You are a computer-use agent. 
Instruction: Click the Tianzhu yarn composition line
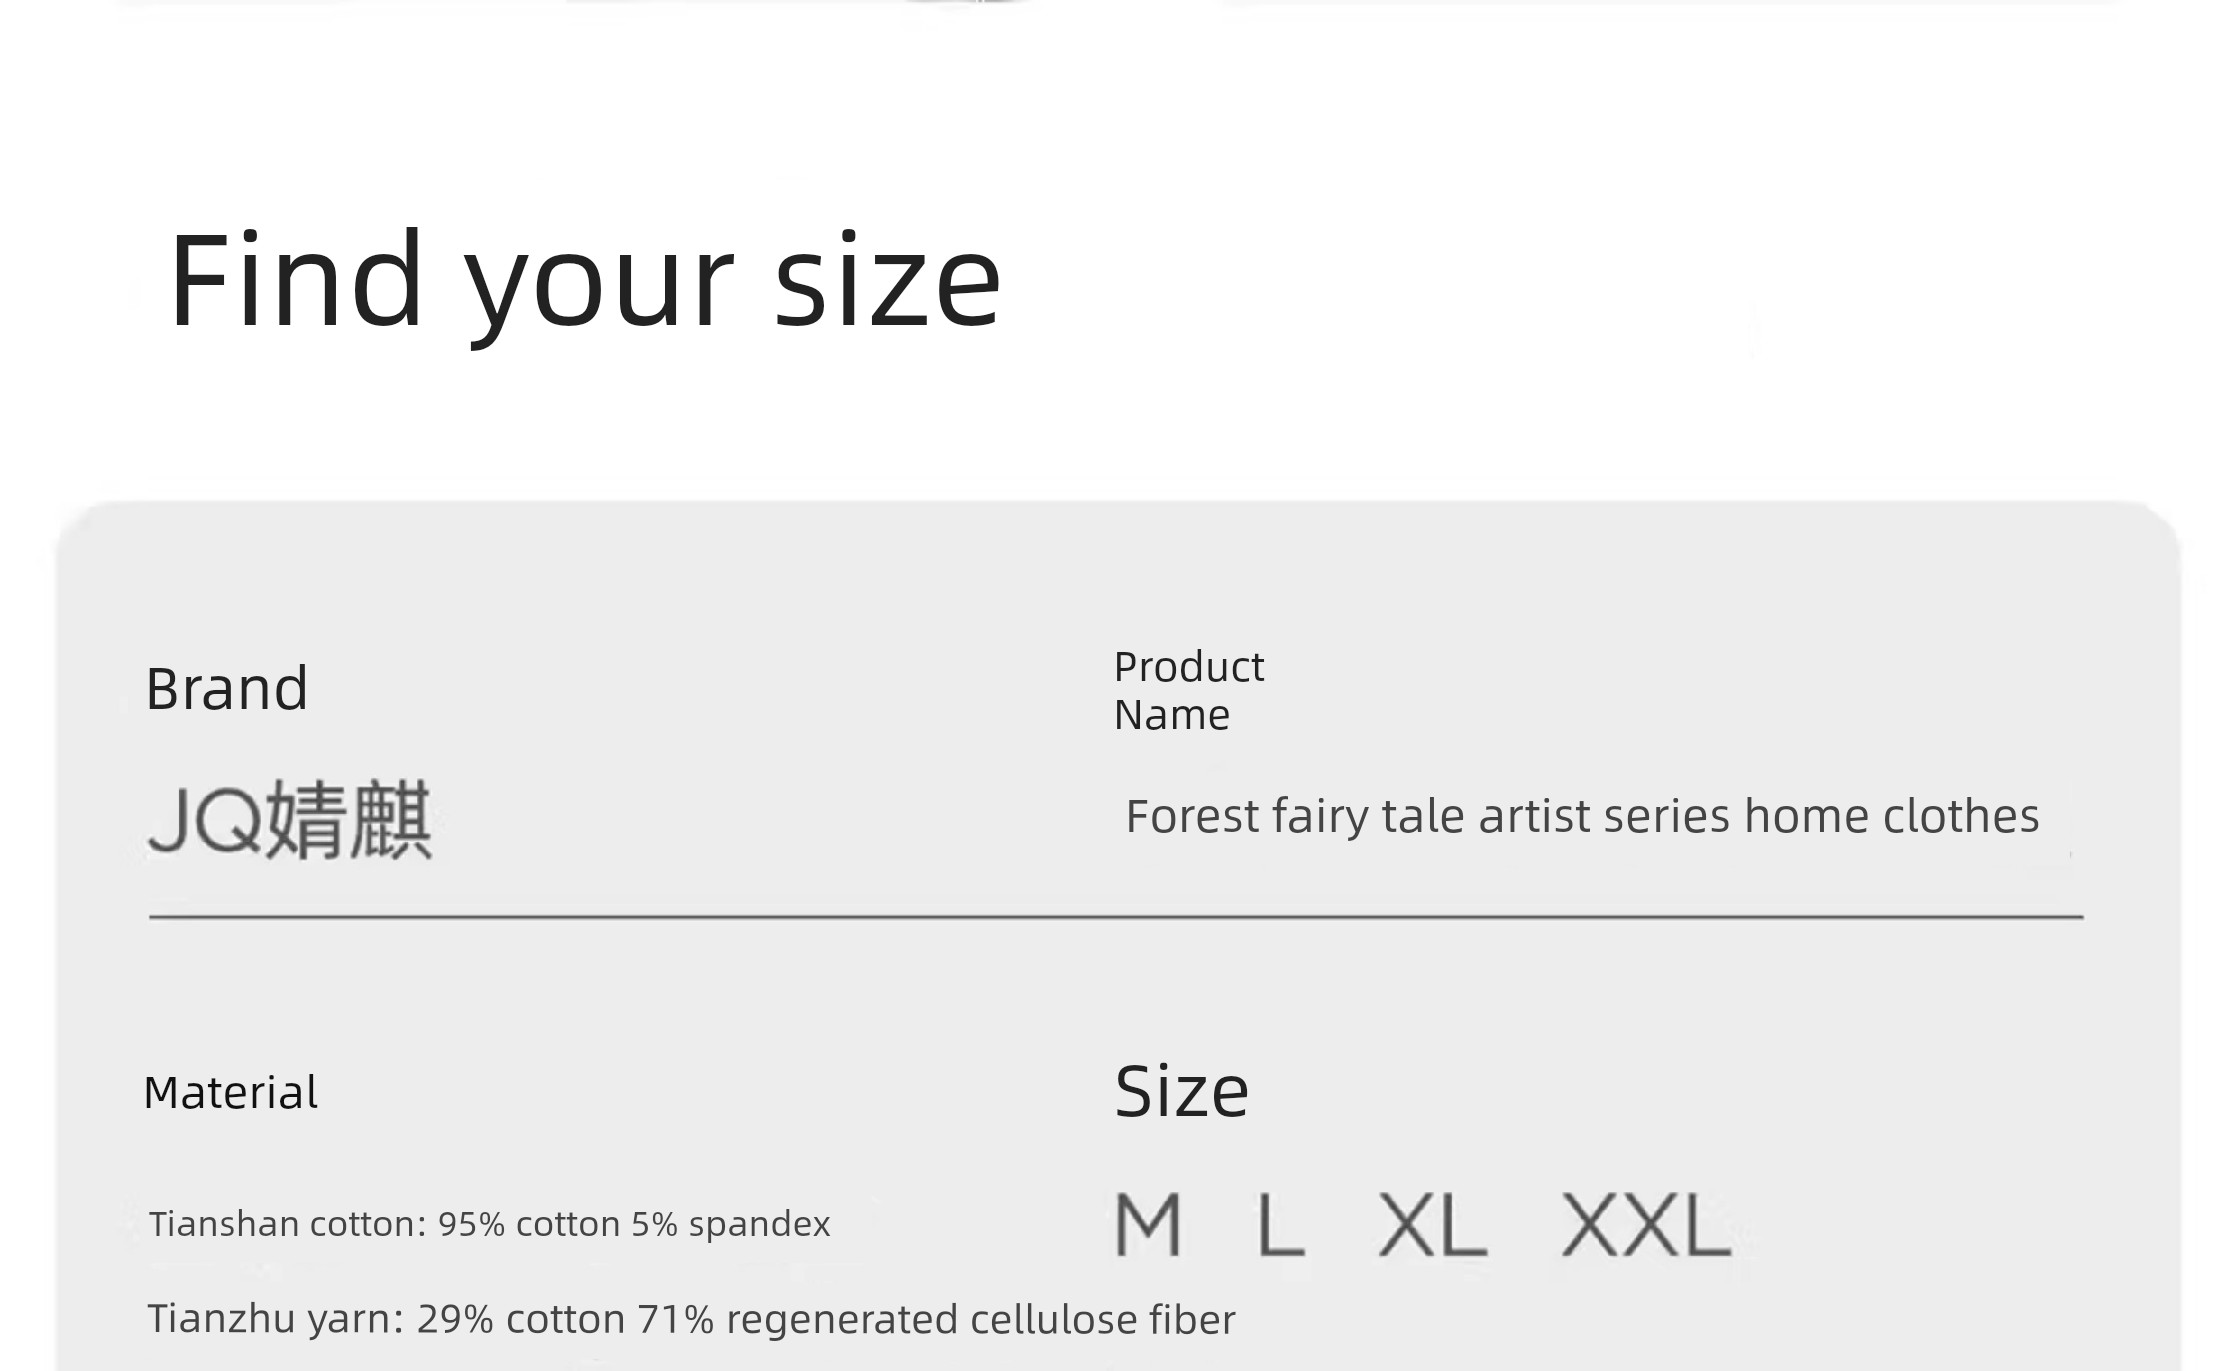(691, 1319)
